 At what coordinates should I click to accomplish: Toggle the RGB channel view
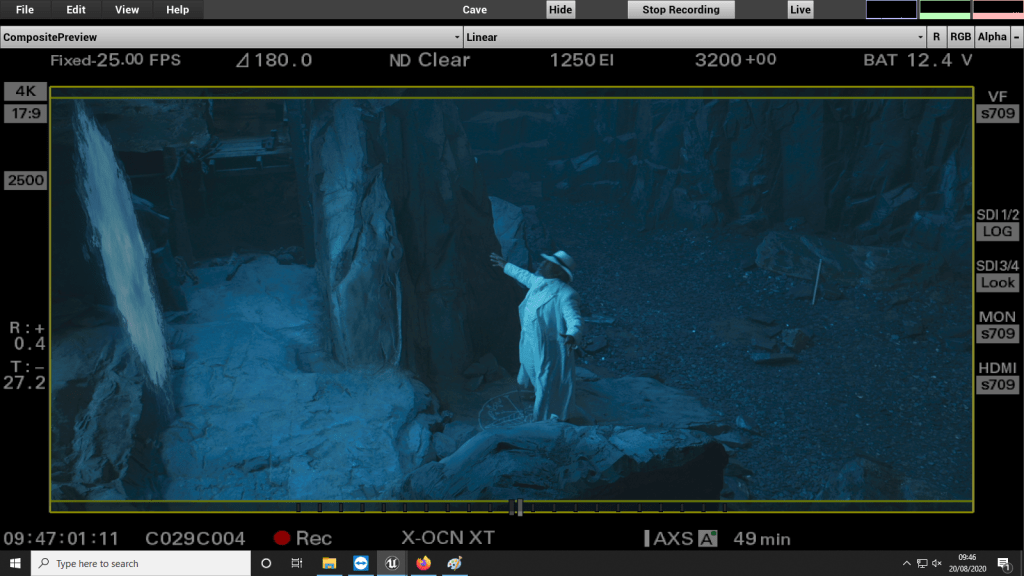coord(960,37)
